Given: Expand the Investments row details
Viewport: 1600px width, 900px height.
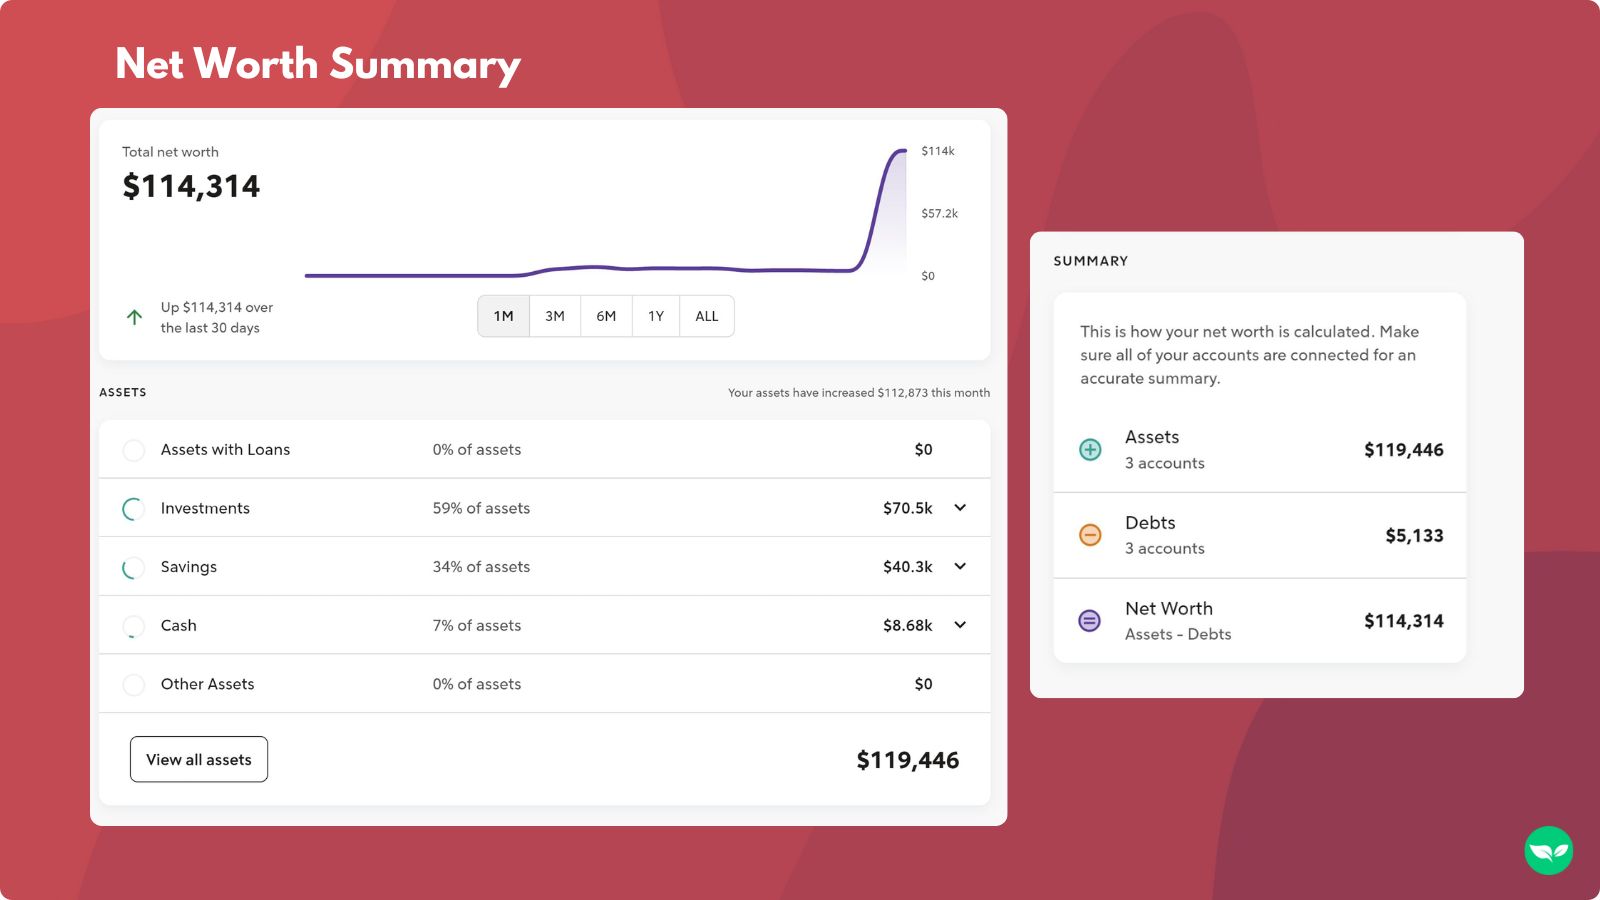Looking at the screenshot, I should click(959, 508).
